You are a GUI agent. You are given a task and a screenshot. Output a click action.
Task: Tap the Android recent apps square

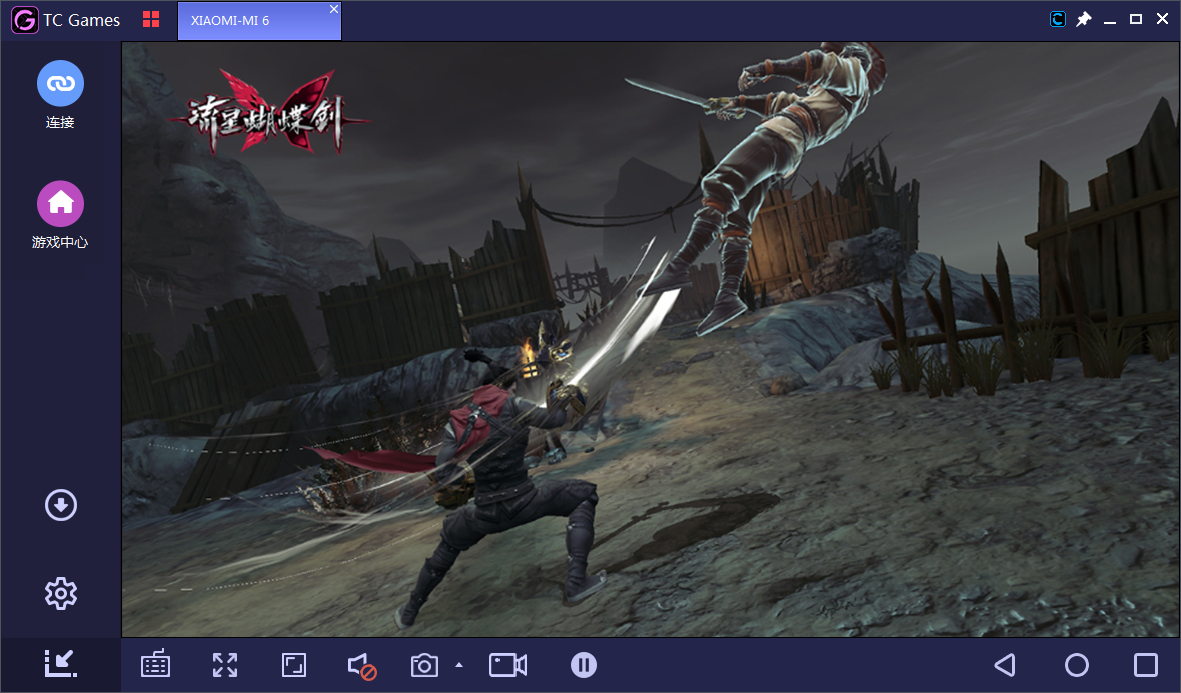(x=1146, y=665)
